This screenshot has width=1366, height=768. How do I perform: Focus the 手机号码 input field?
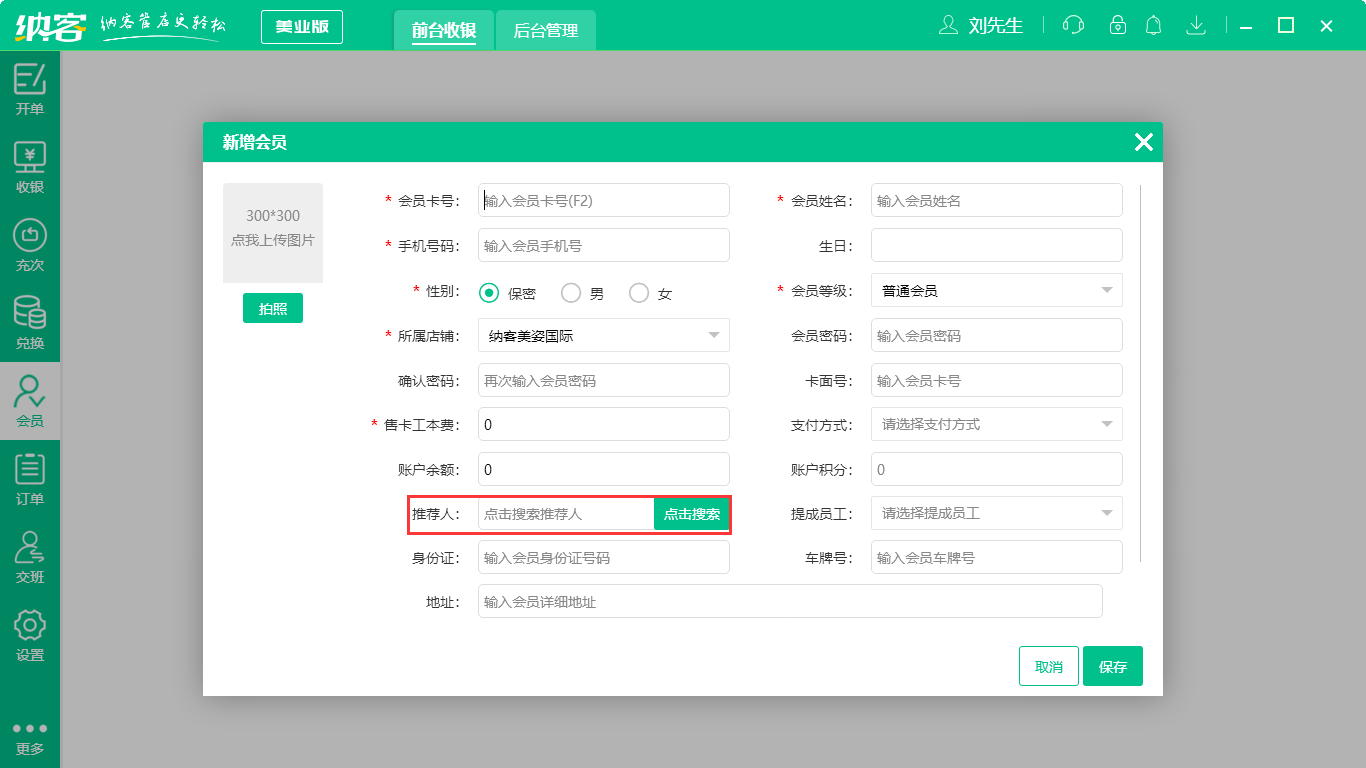click(604, 245)
